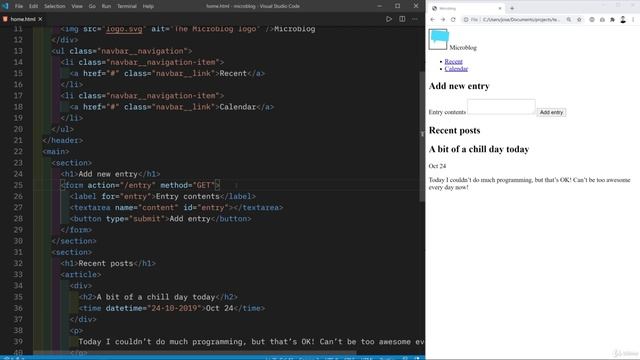Click the Microblog logo image

438,40
